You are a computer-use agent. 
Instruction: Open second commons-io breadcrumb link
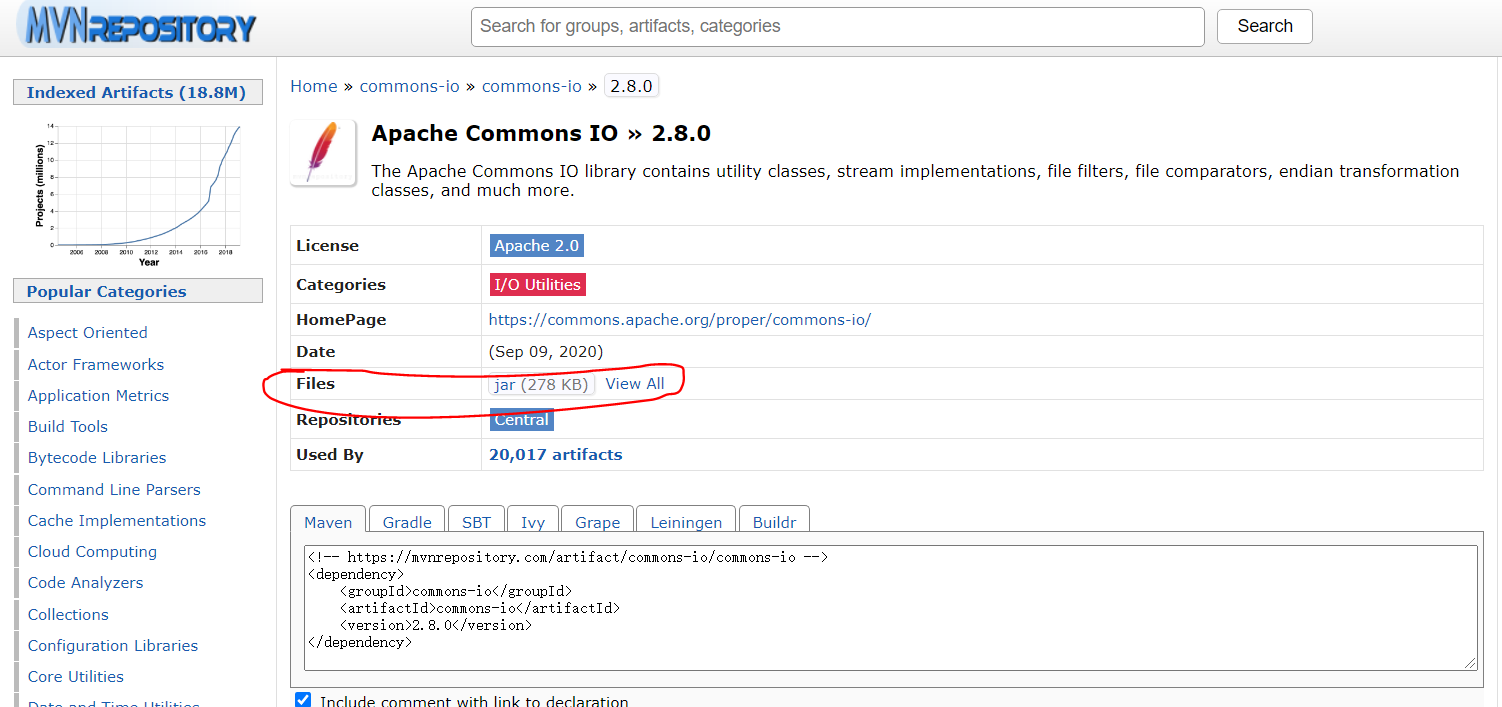point(532,86)
